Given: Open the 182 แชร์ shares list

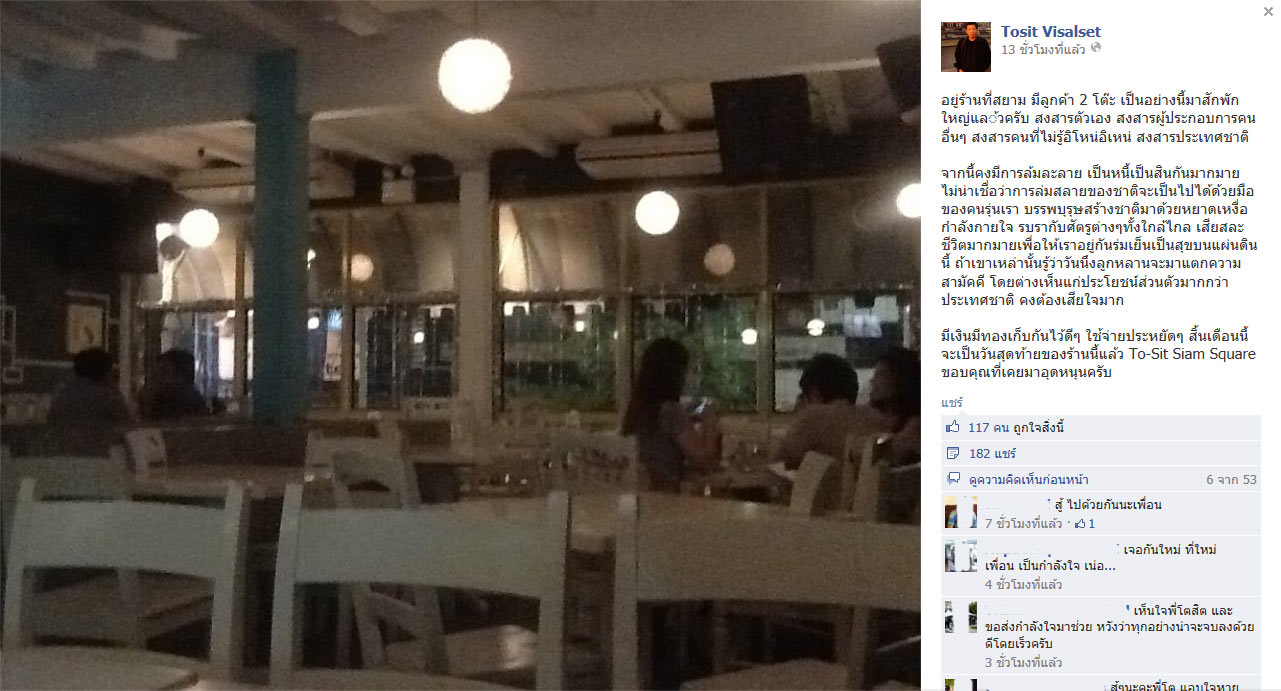Looking at the screenshot, I should 990,453.
